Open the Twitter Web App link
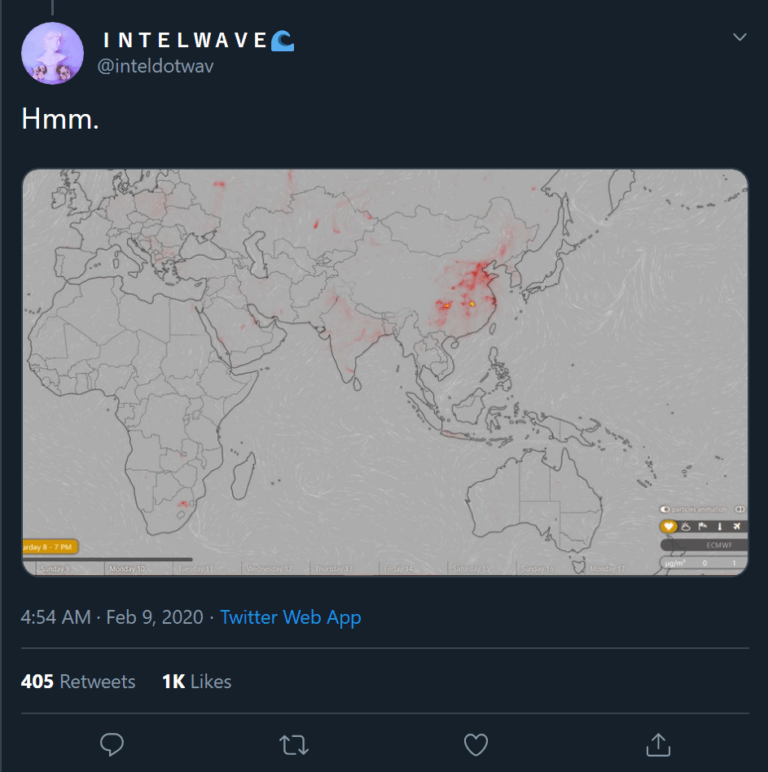 pyautogui.click(x=290, y=617)
